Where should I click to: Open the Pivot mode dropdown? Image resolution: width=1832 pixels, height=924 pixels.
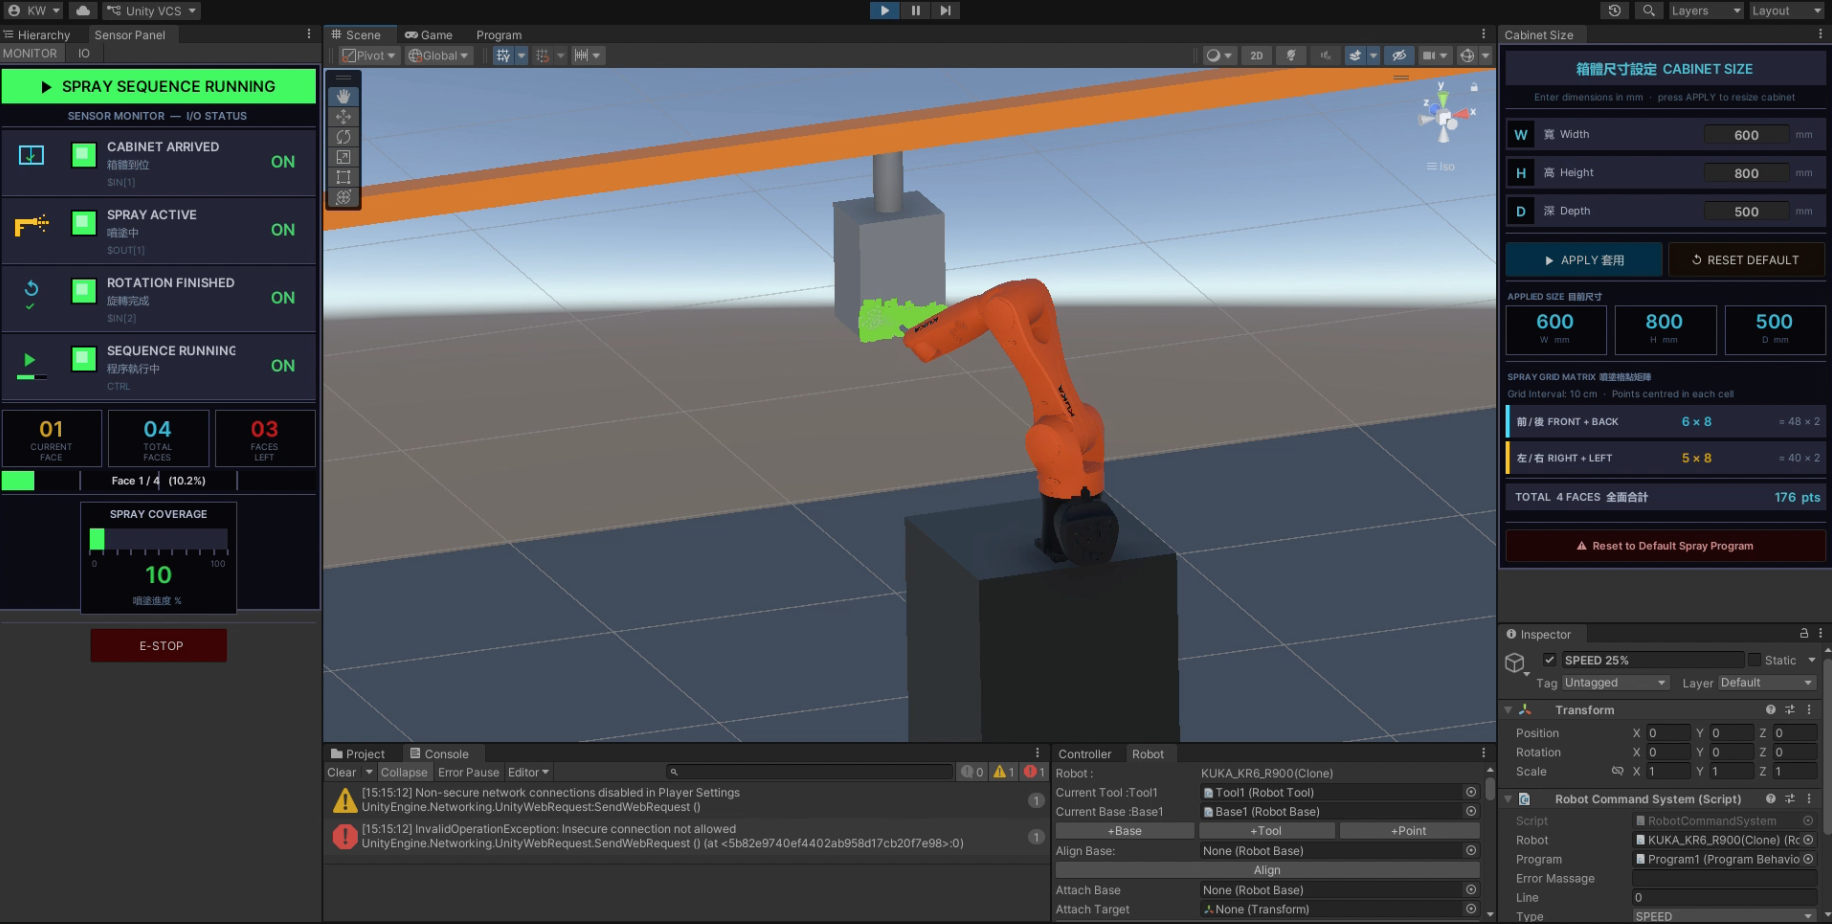point(369,56)
